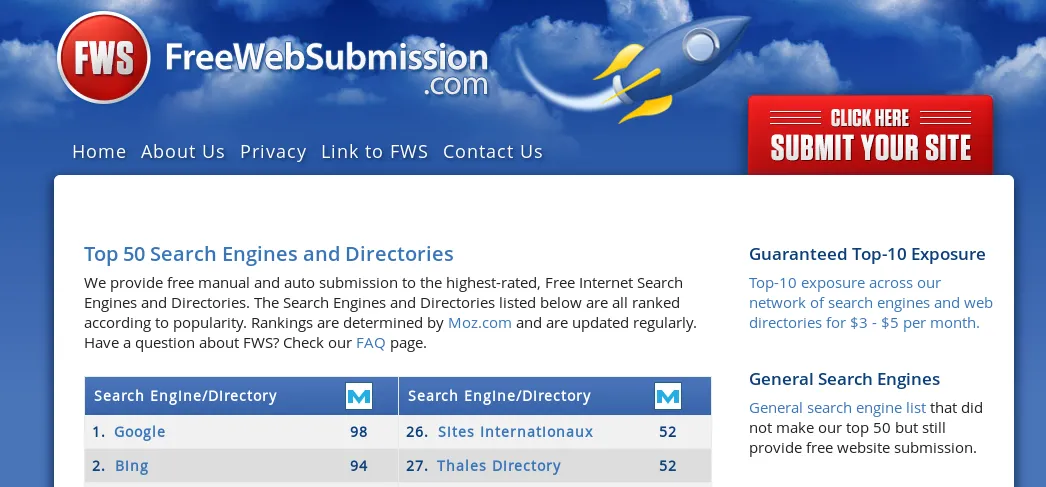Follow the Moz.com link
This screenshot has height=487, width=1046.
[480, 323]
